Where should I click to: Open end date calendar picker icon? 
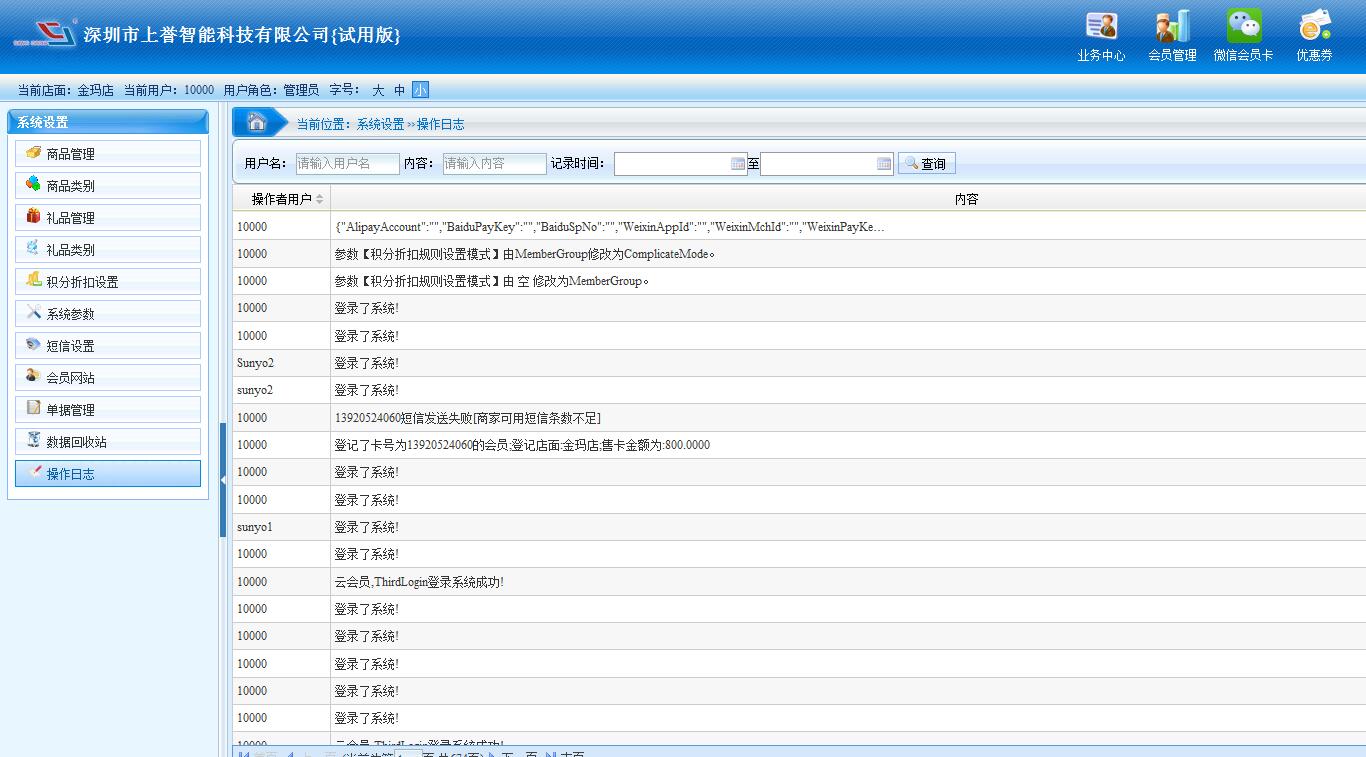(x=884, y=164)
